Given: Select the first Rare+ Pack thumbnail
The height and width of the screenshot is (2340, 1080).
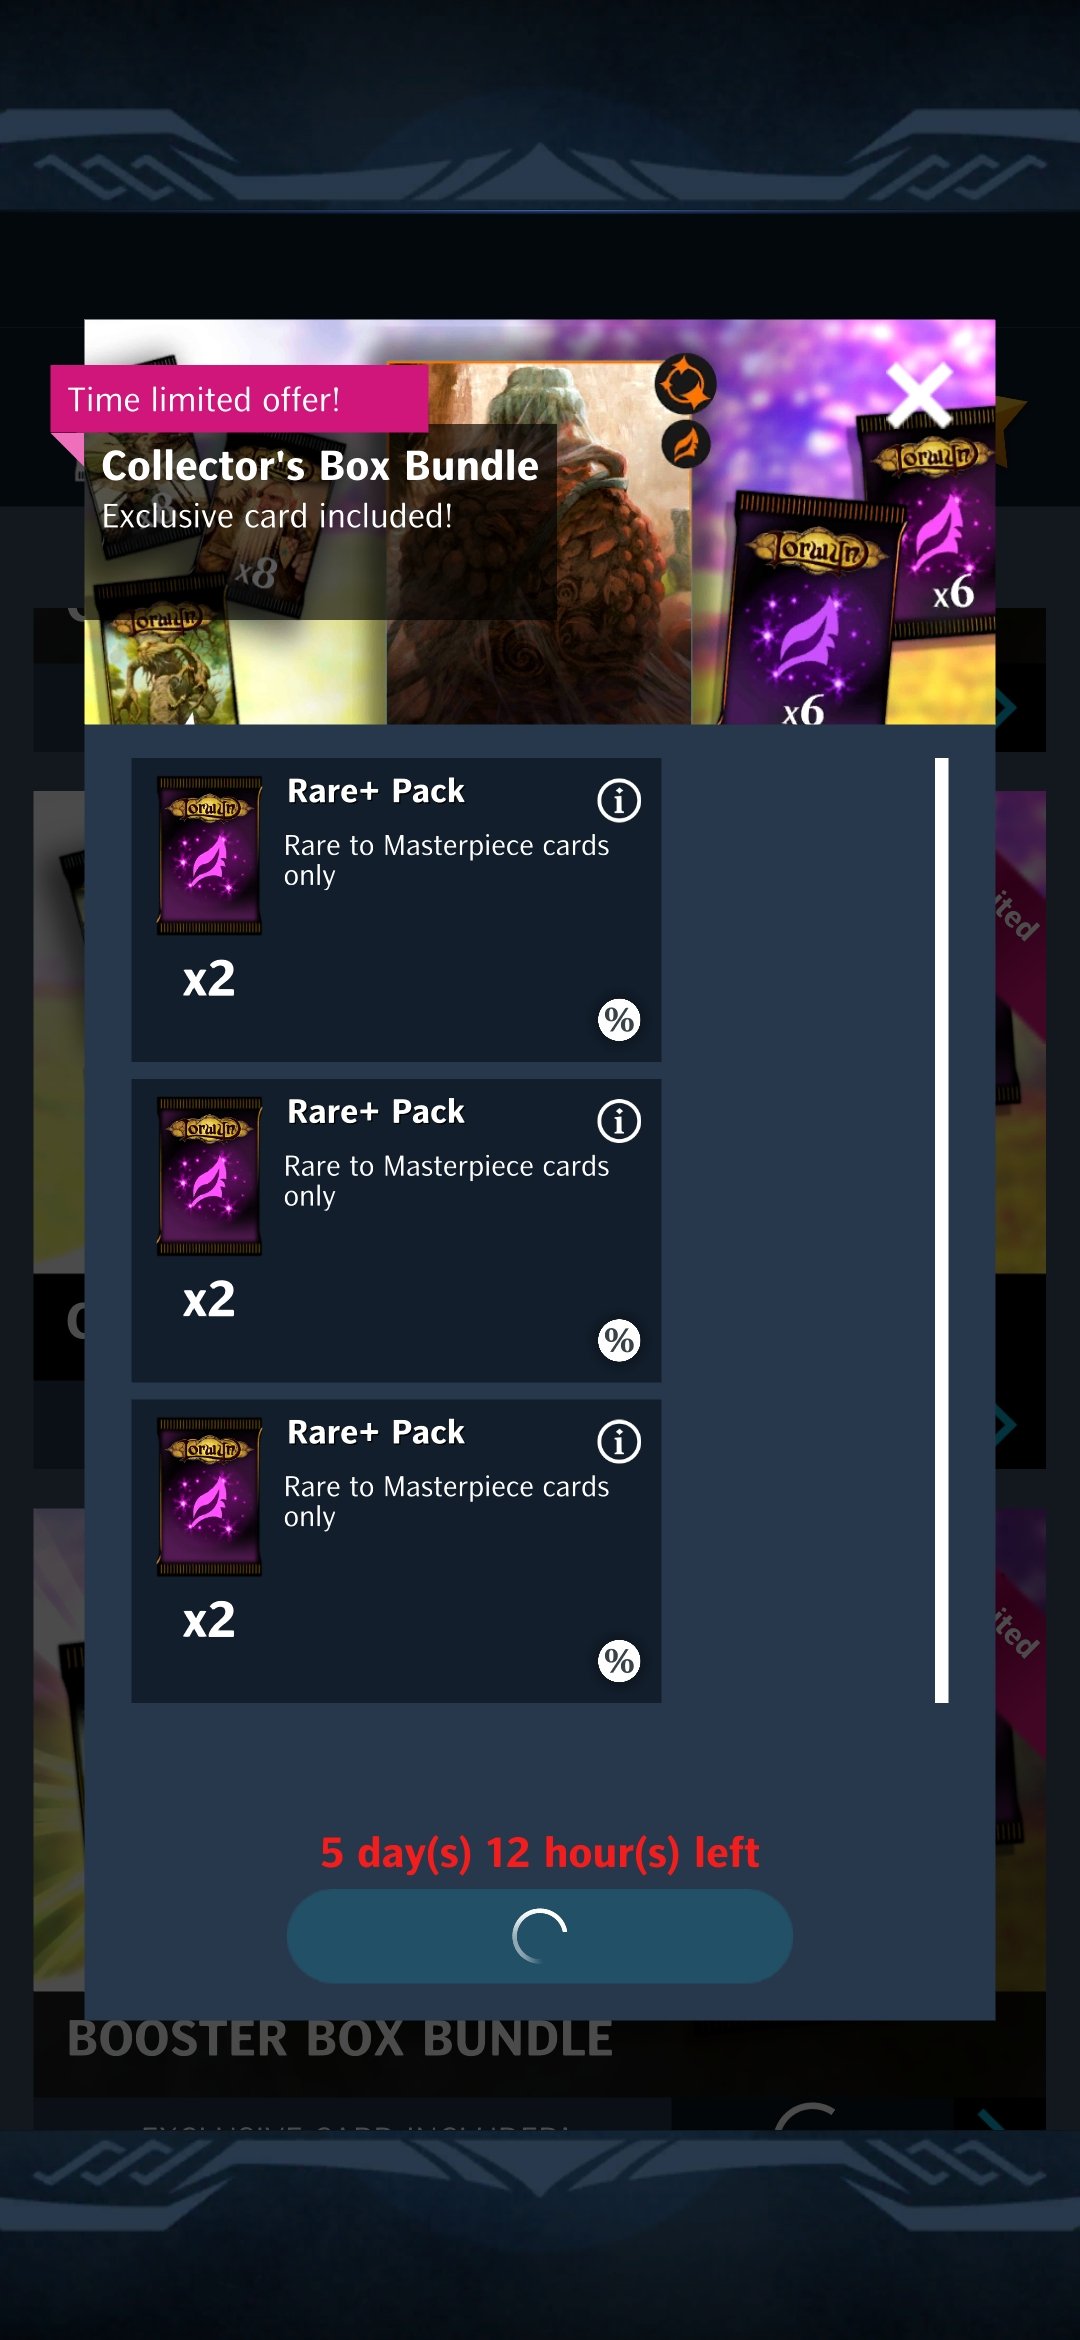Looking at the screenshot, I should click(x=209, y=855).
